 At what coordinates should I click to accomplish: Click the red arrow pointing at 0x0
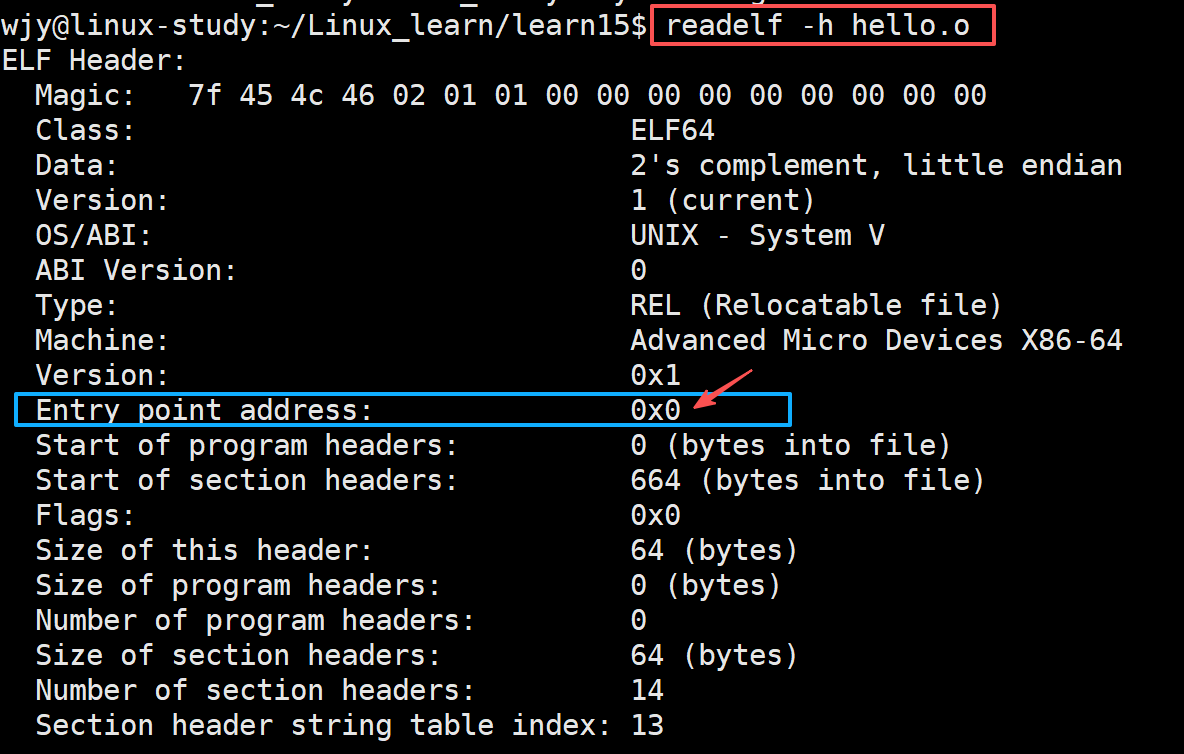[723, 388]
